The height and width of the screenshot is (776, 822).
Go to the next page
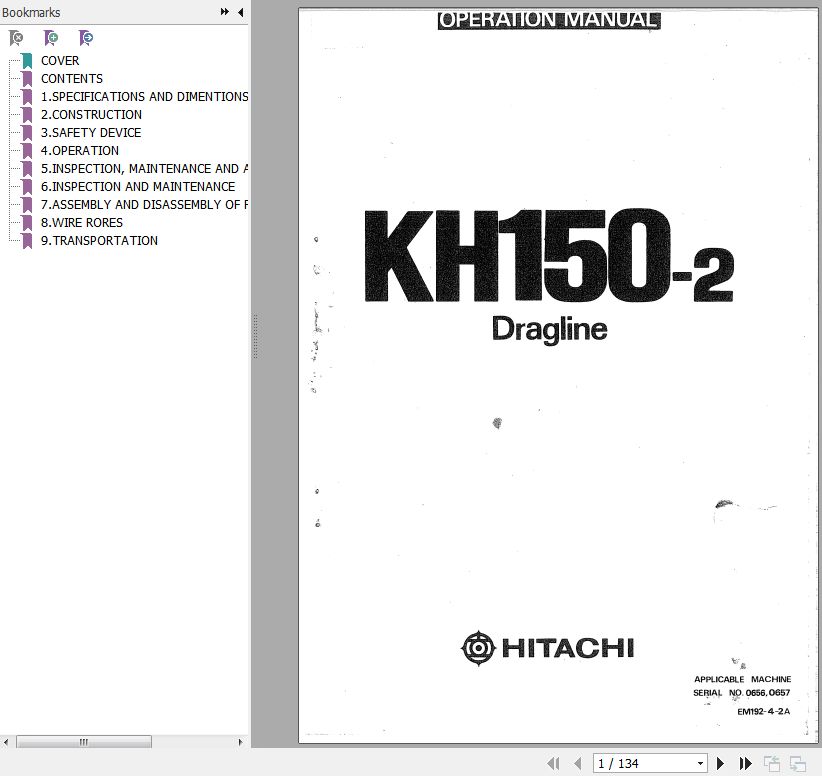pyautogui.click(x=720, y=763)
